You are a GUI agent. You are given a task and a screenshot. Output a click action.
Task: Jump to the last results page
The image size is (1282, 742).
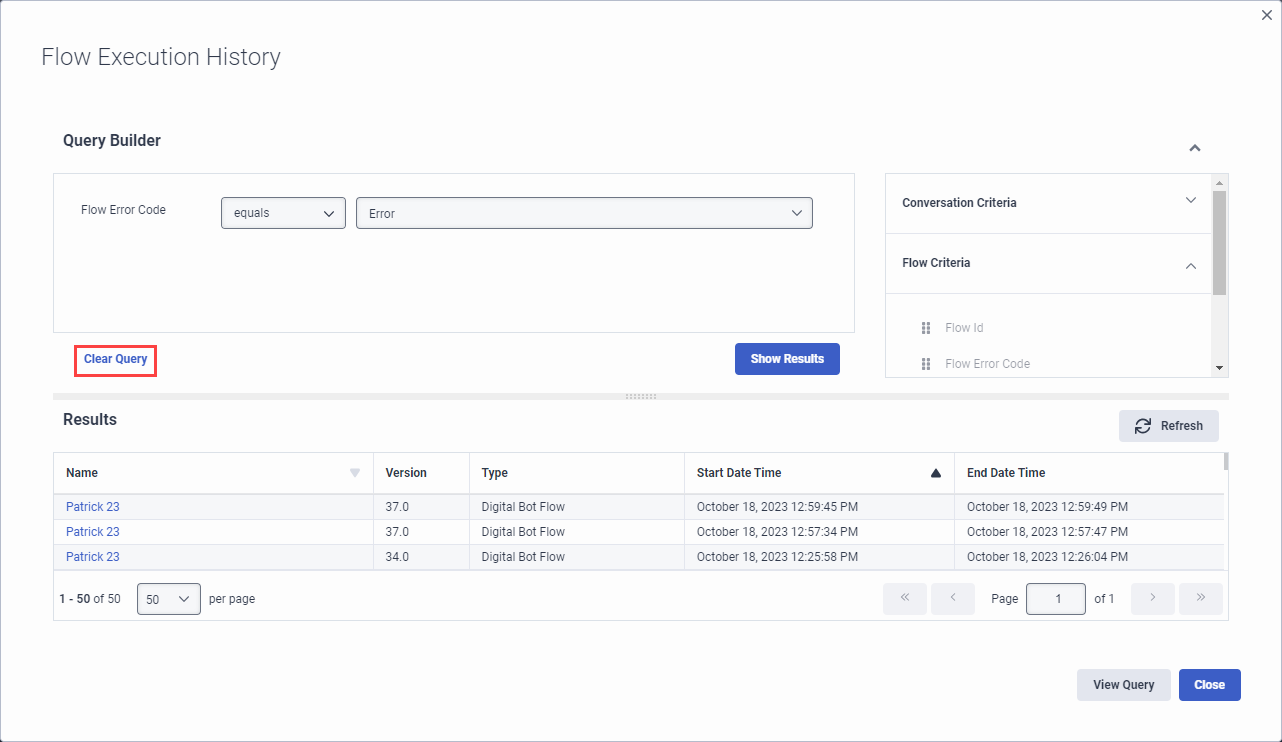(x=1200, y=598)
